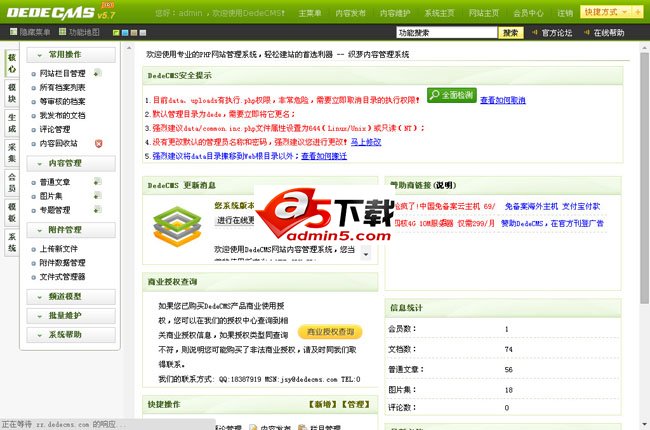Viewport: 650px width, 430px height.
Task: Click the magnifier 全面检测 button
Action: click(x=451, y=95)
